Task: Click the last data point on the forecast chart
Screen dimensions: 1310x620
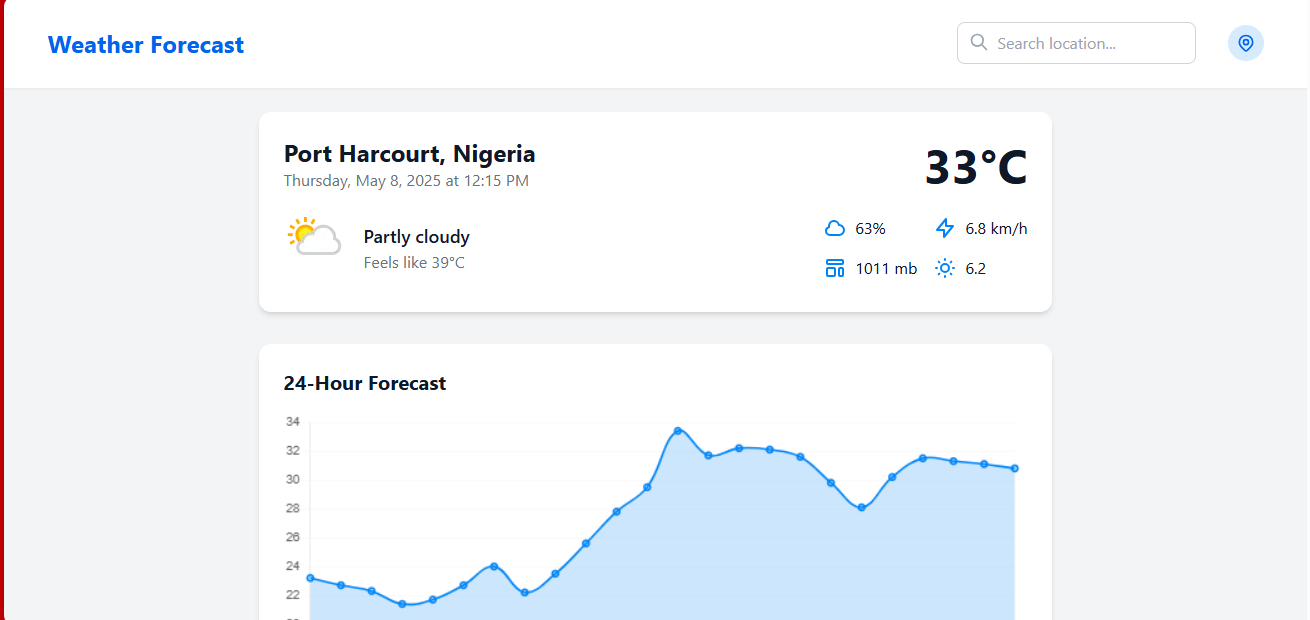Action: click(1015, 468)
